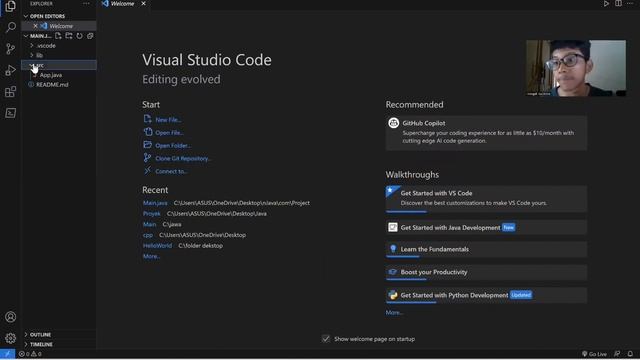Open Get Started with Java Development walkthrough

(x=486, y=227)
